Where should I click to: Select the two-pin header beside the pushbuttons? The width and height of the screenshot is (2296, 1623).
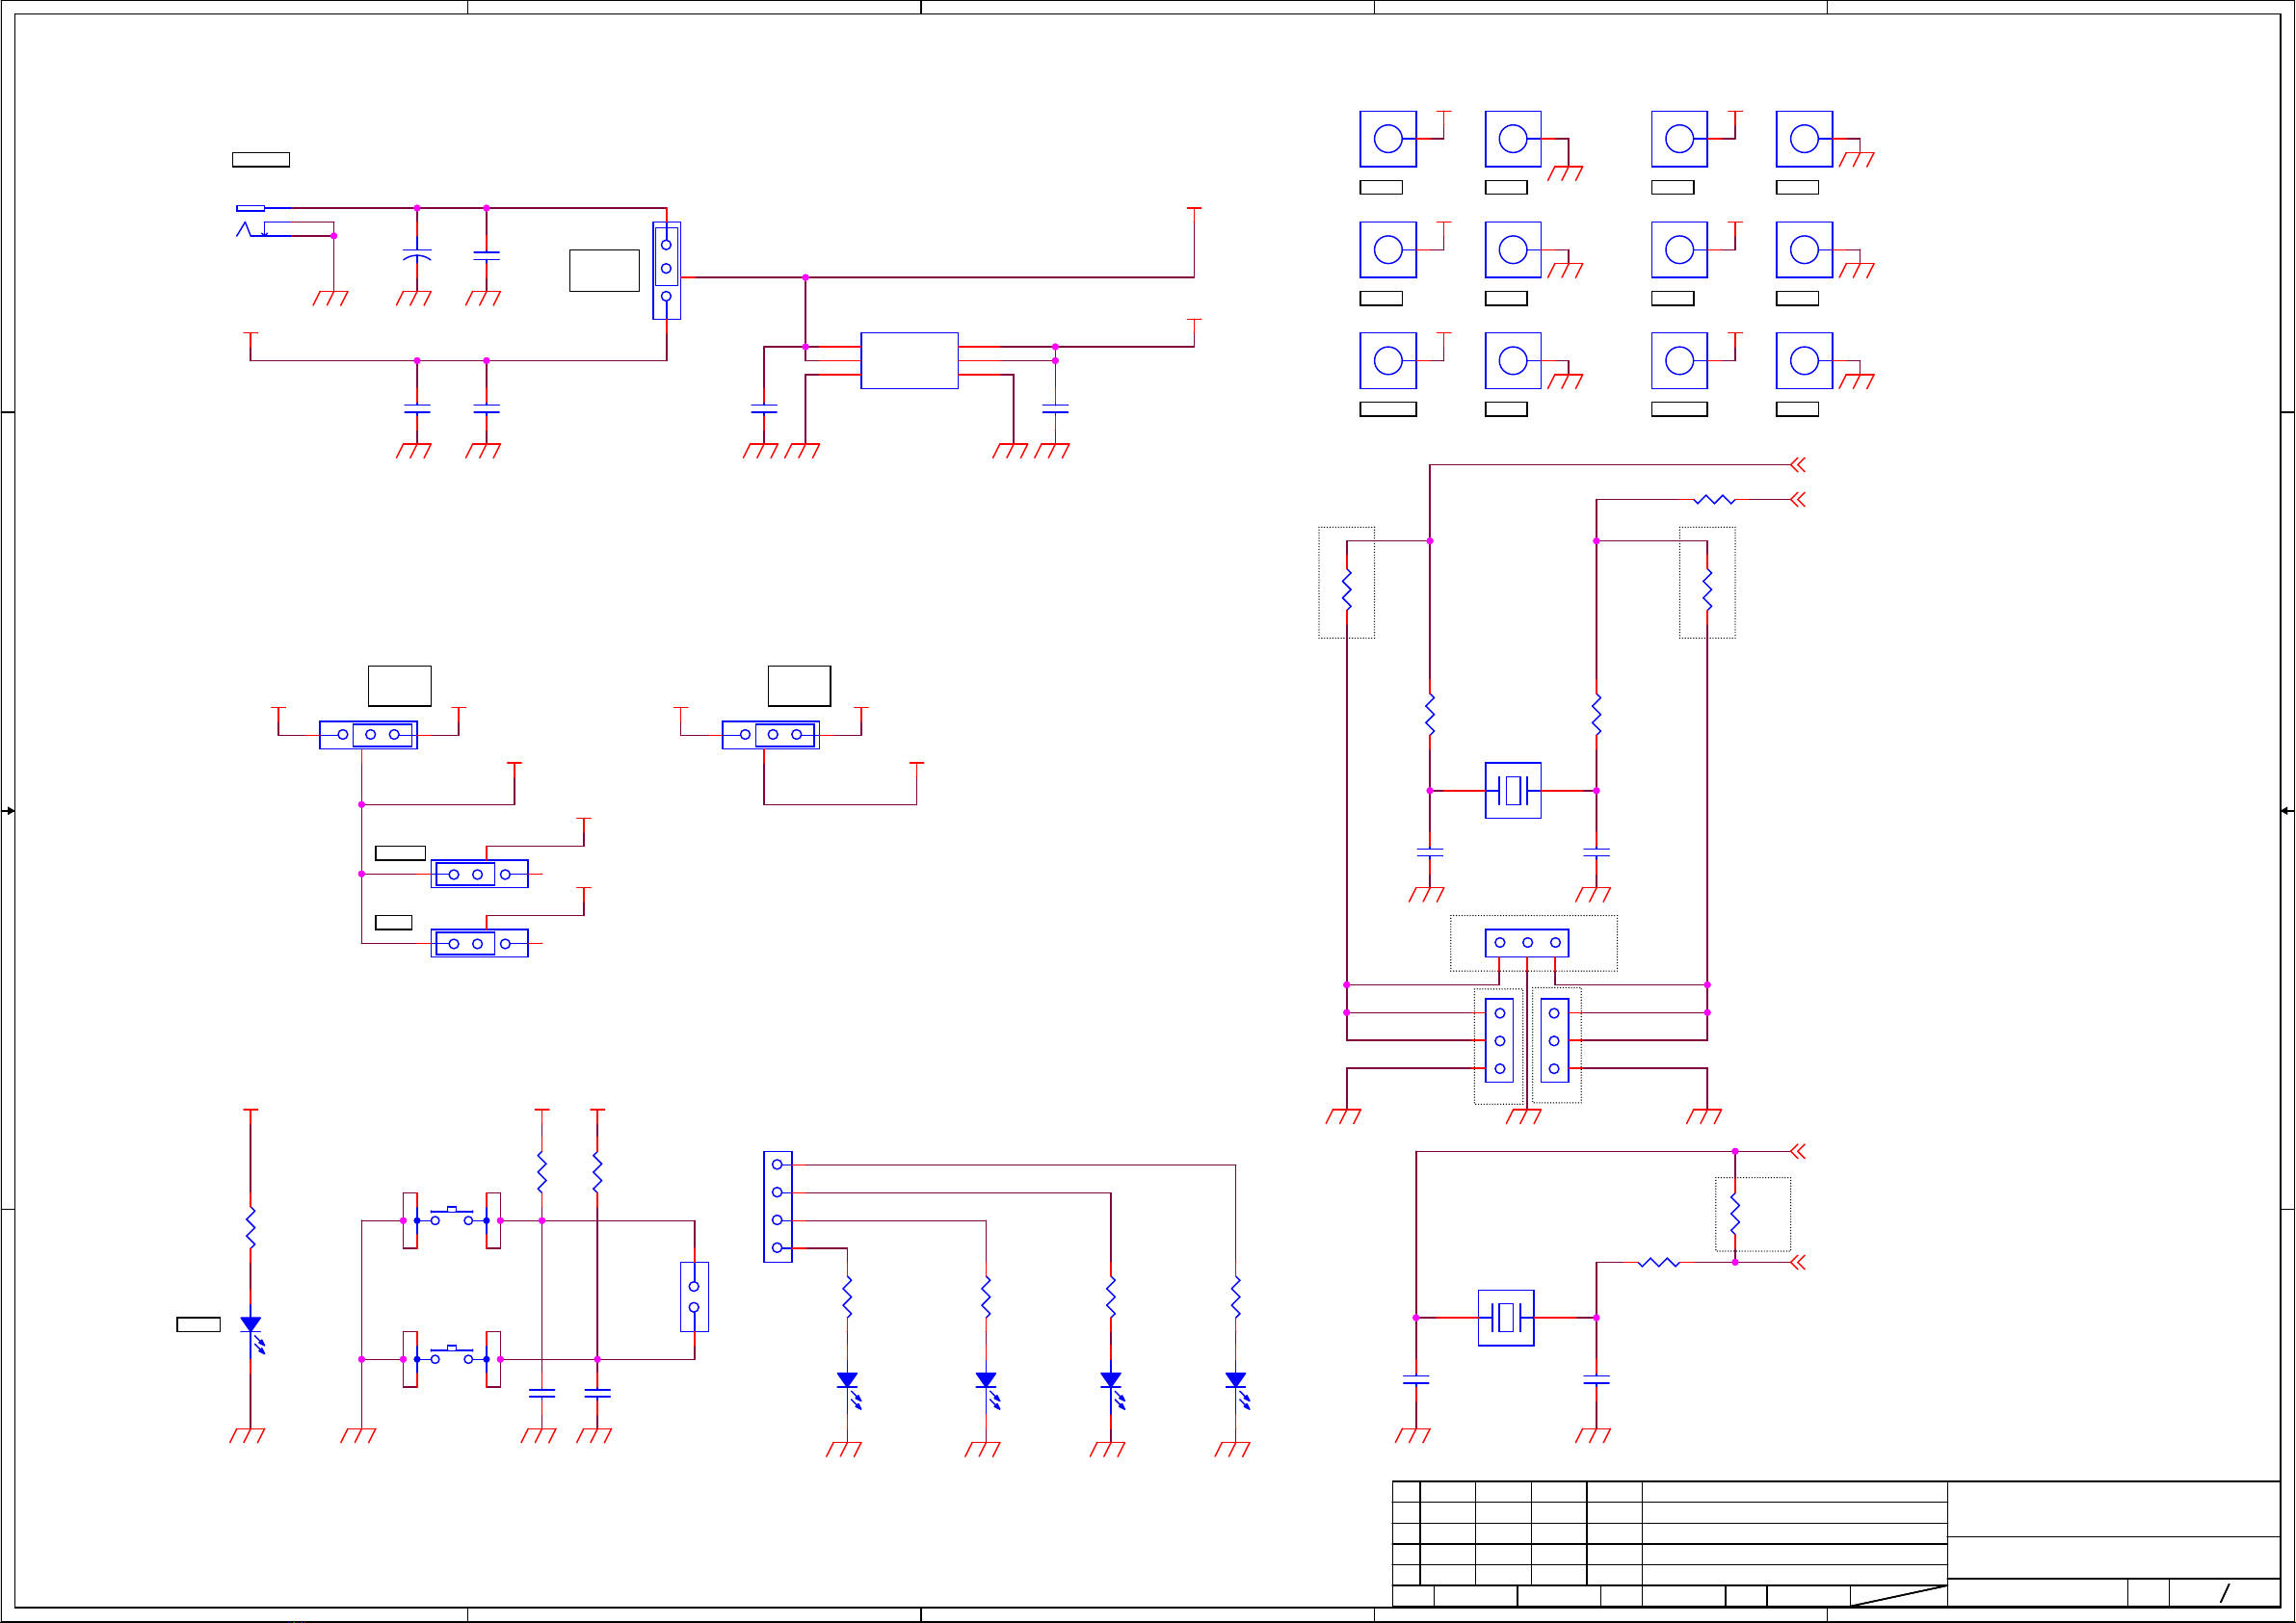(694, 1296)
